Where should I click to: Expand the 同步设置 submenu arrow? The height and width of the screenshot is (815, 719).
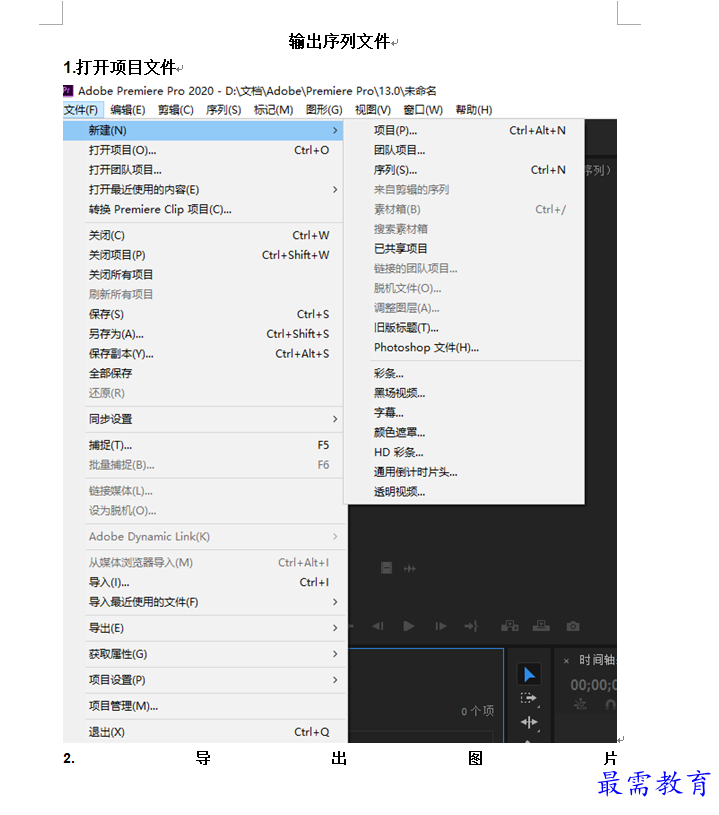(335, 419)
